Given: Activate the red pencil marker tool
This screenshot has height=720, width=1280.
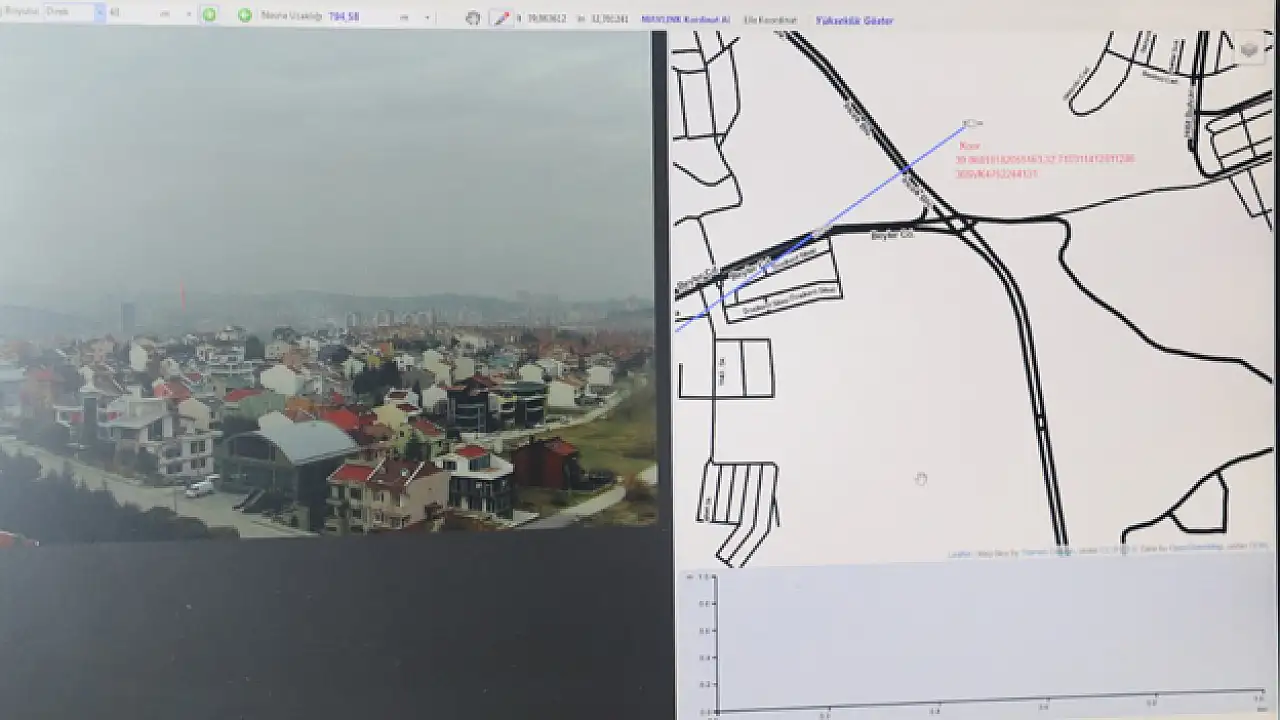Looking at the screenshot, I should pos(500,18).
